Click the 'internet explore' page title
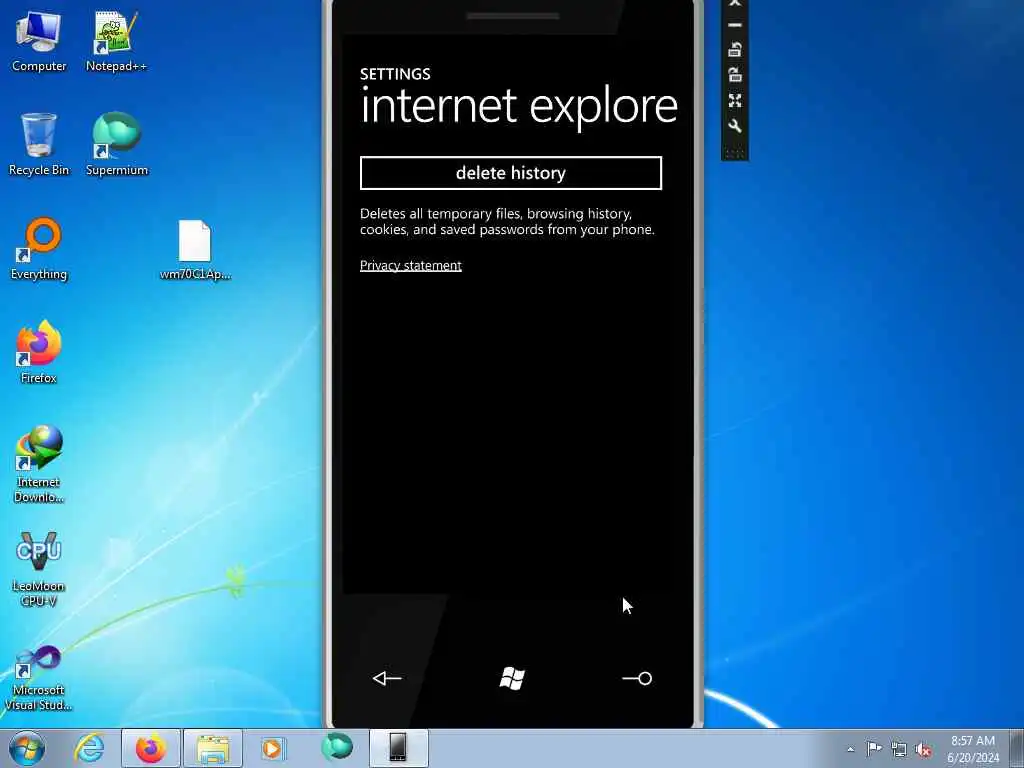This screenshot has height=768, width=1024. (x=519, y=106)
